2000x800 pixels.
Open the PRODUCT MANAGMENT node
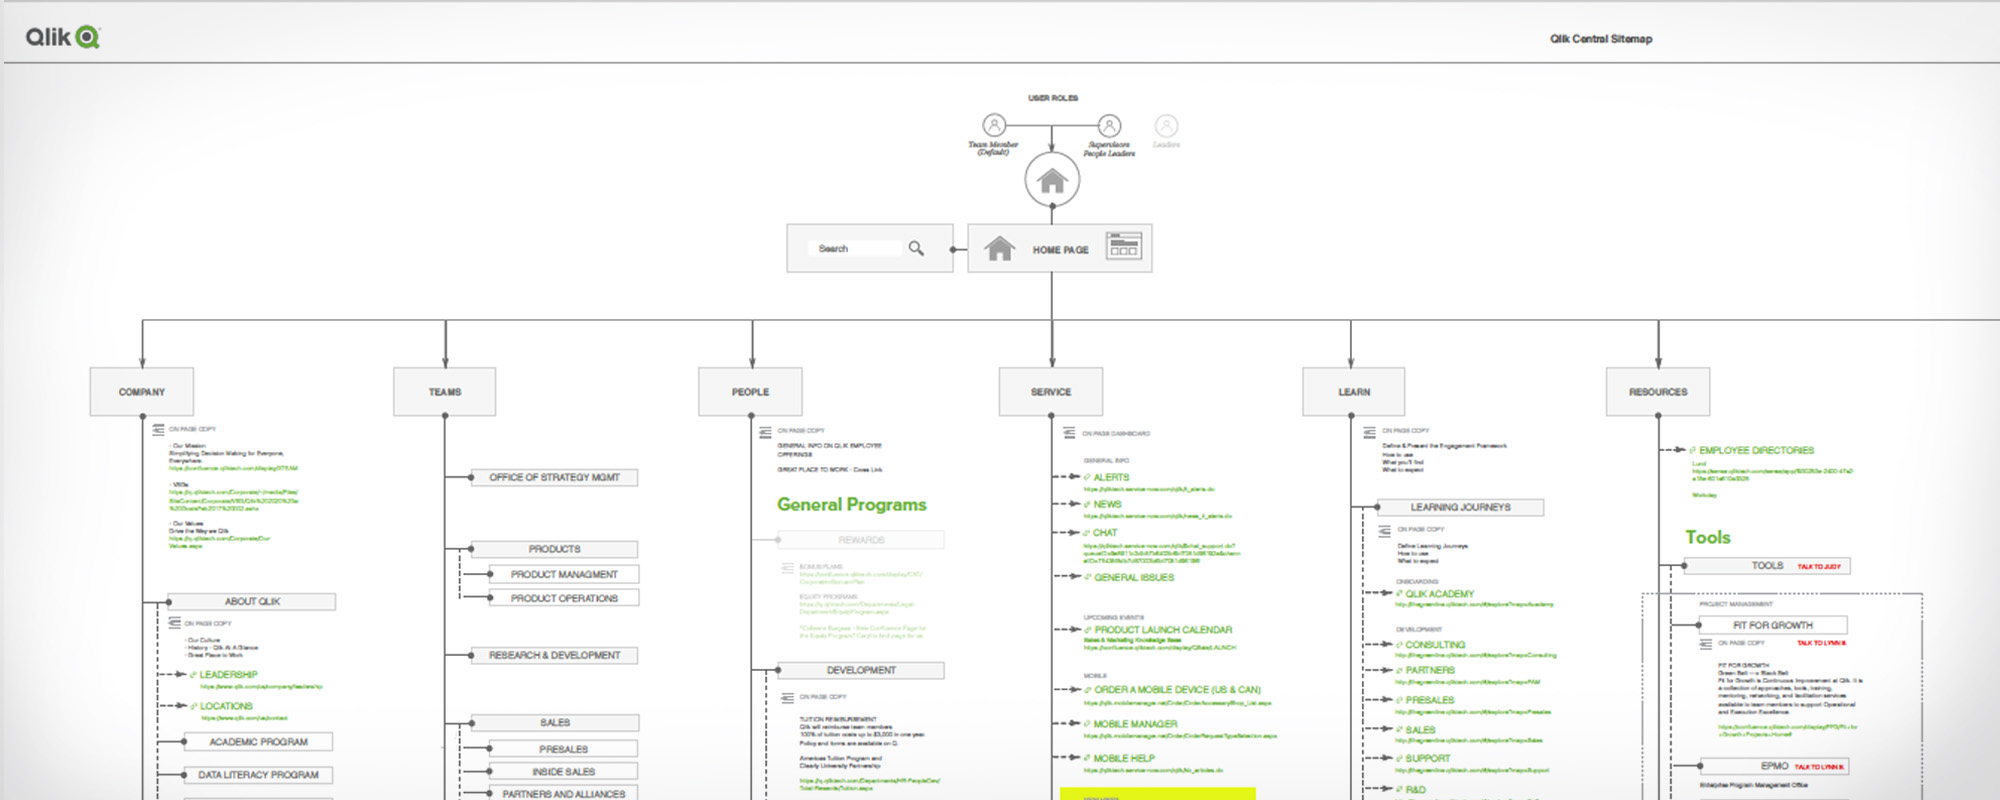(564, 575)
